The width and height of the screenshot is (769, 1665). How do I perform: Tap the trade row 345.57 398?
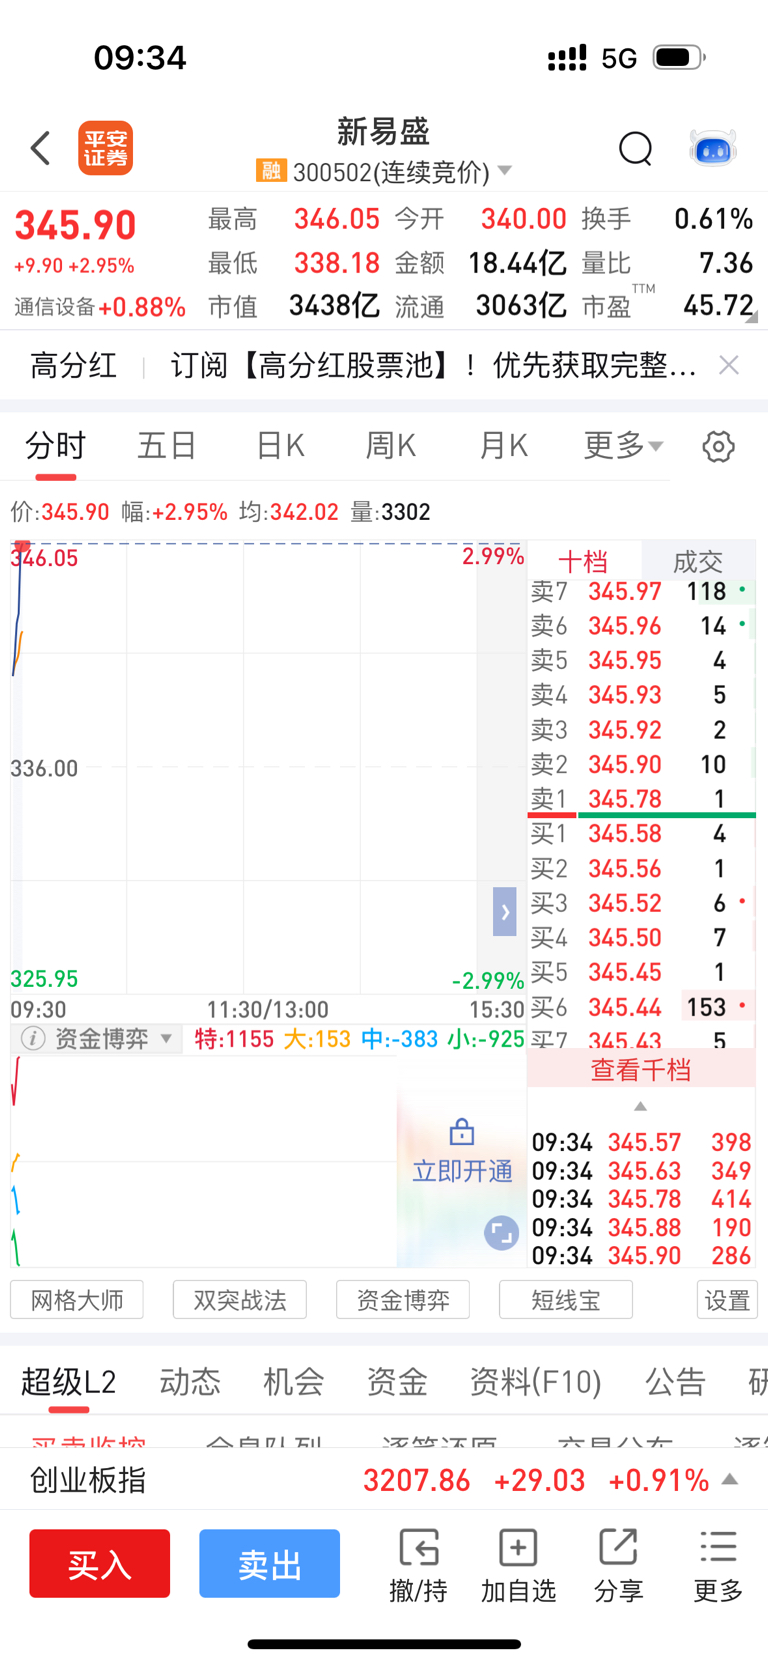coord(642,1142)
